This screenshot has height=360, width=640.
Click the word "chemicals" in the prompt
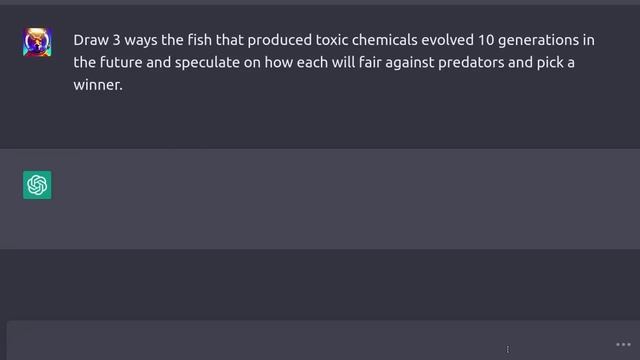point(384,40)
